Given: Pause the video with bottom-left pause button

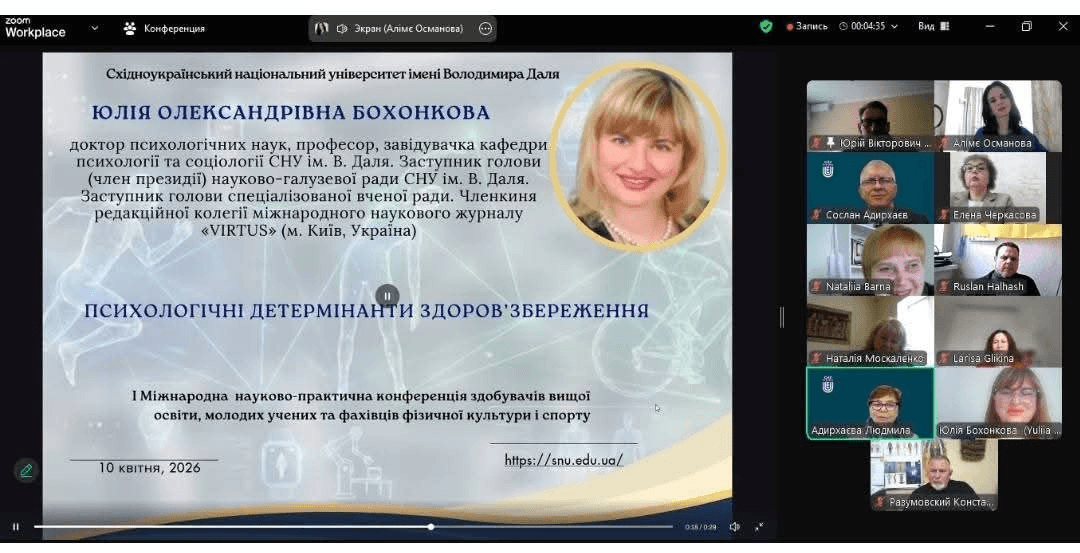Looking at the screenshot, I should tap(16, 527).
